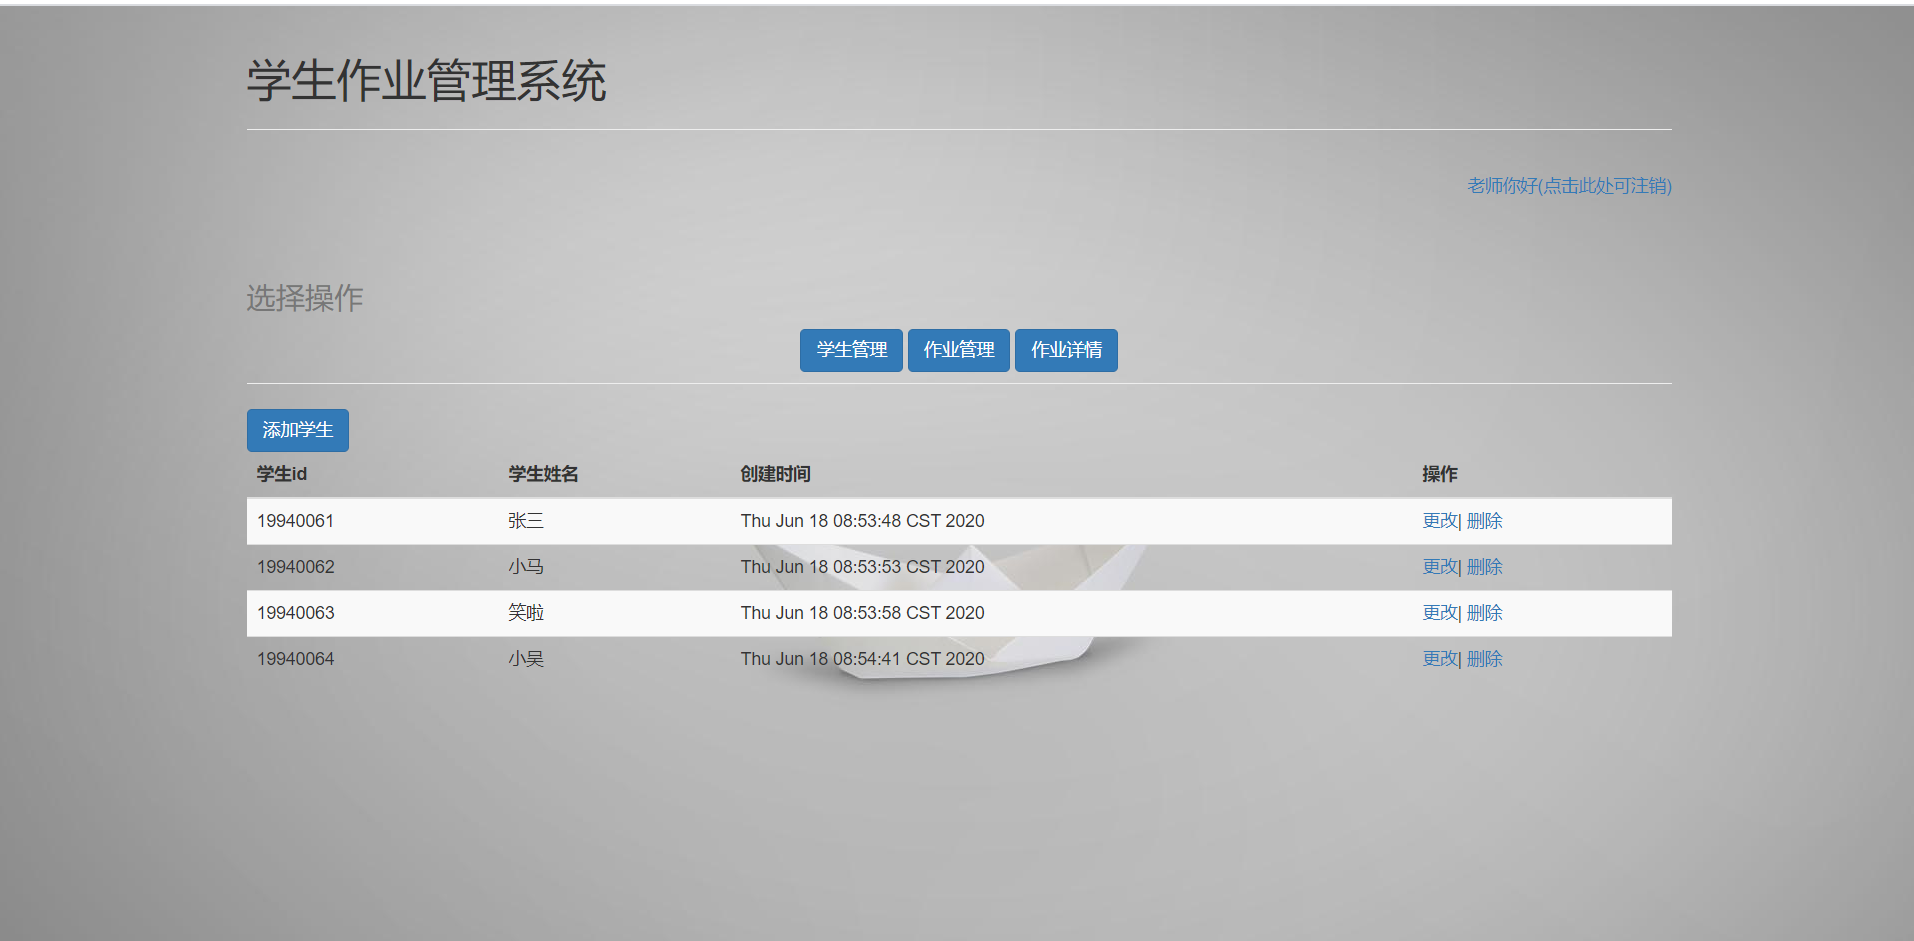Click 更改 for student 小吴
The image size is (1914, 941).
pyautogui.click(x=1440, y=659)
